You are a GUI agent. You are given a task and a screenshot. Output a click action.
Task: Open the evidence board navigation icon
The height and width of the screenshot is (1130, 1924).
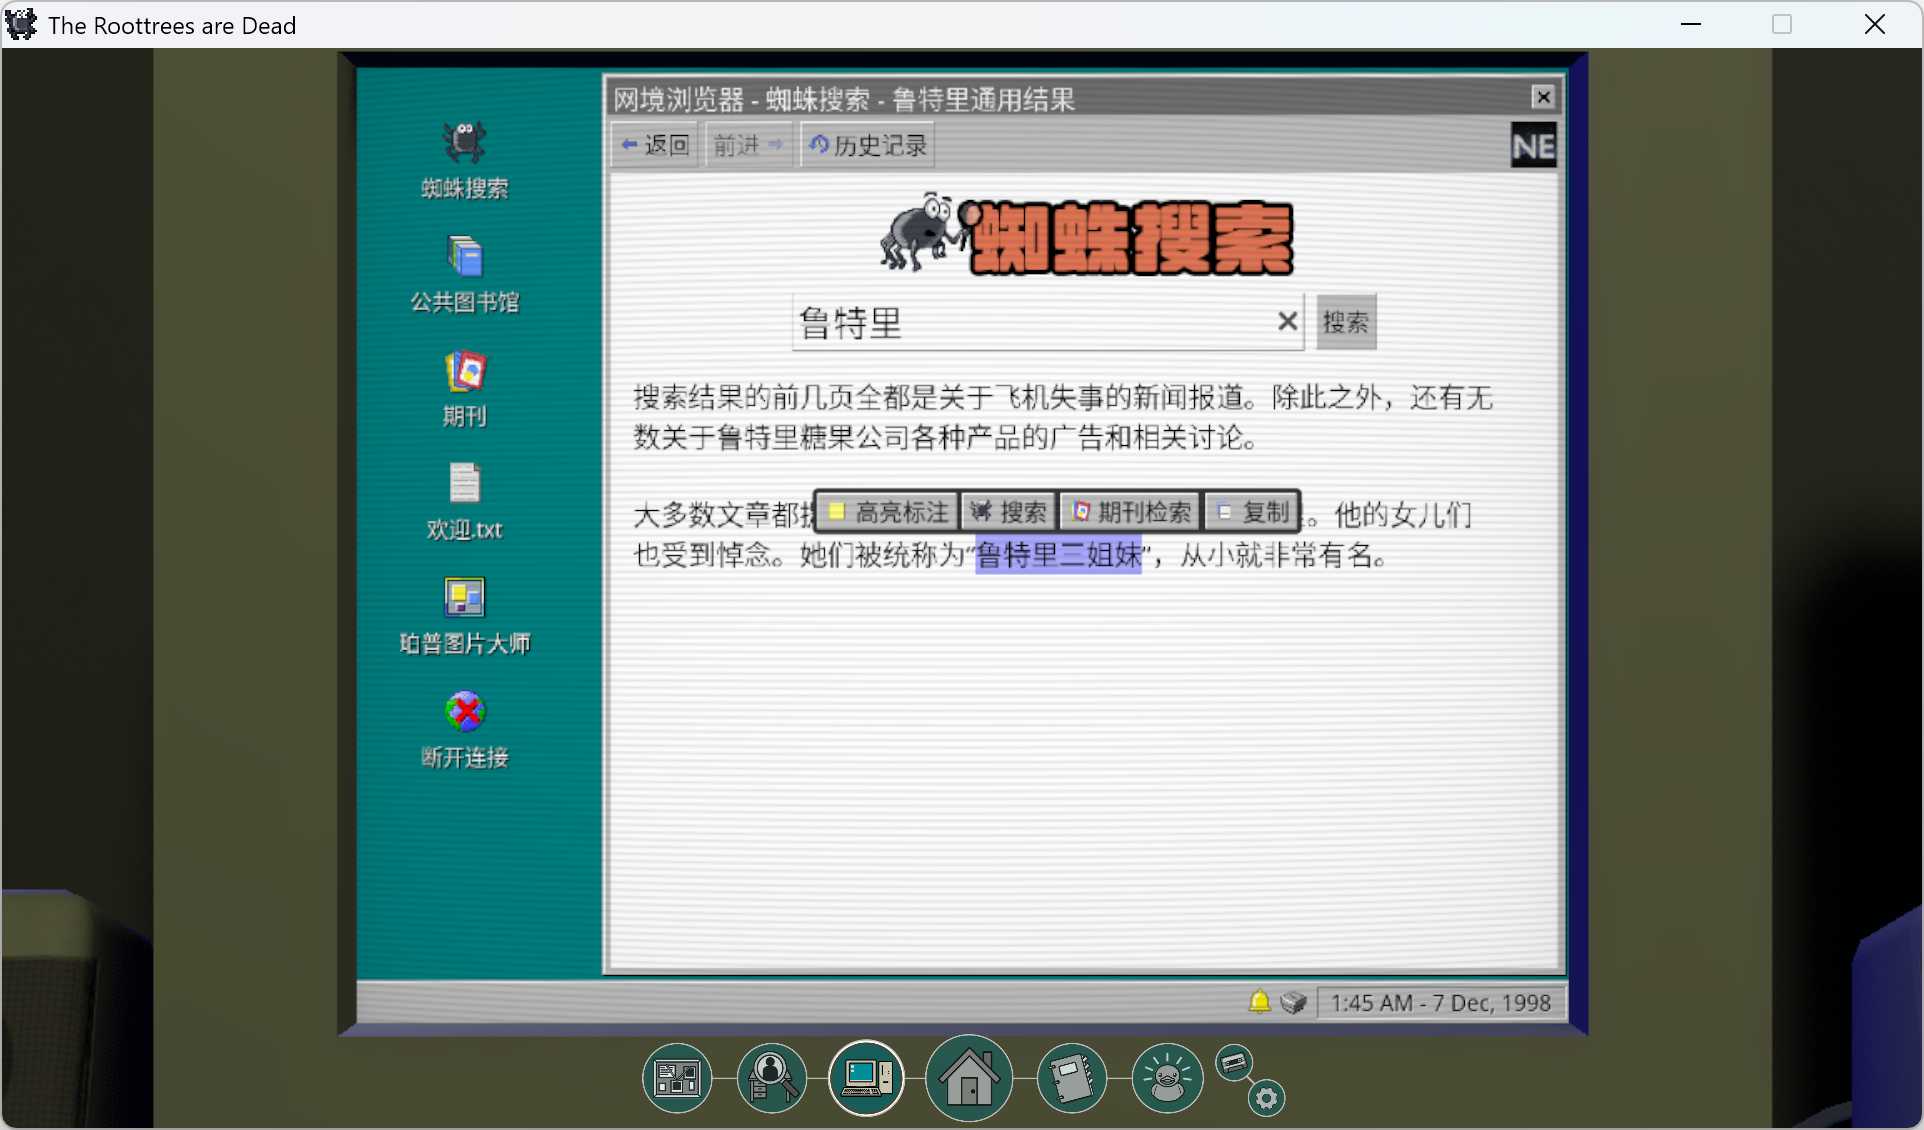[677, 1078]
